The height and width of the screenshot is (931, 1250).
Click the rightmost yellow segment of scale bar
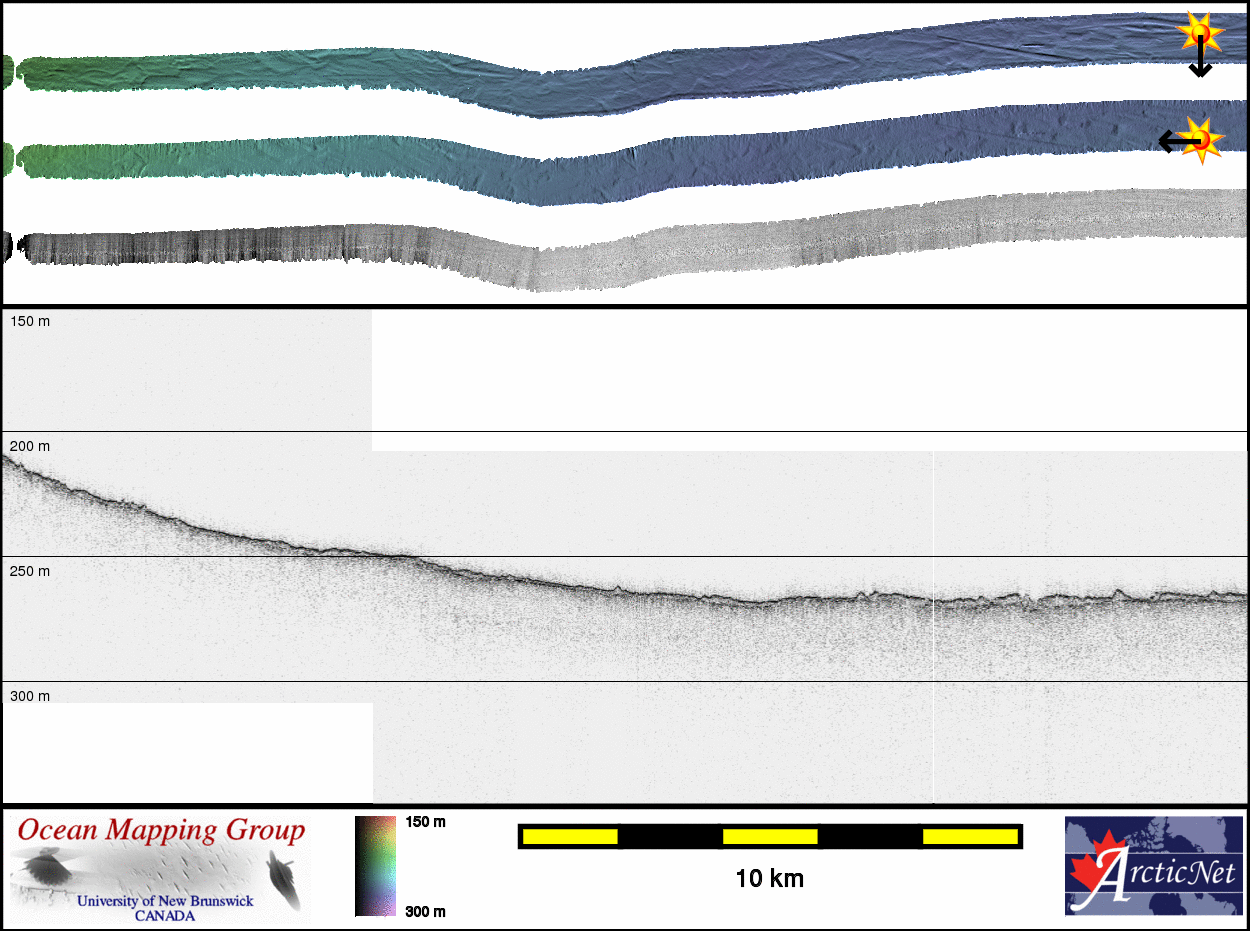tap(969, 836)
